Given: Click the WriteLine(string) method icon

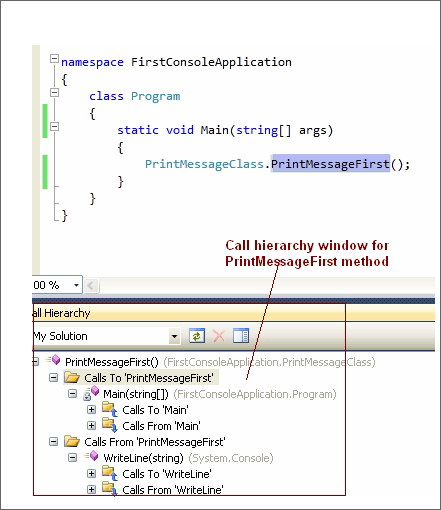Looking at the screenshot, I should click(x=91, y=456).
